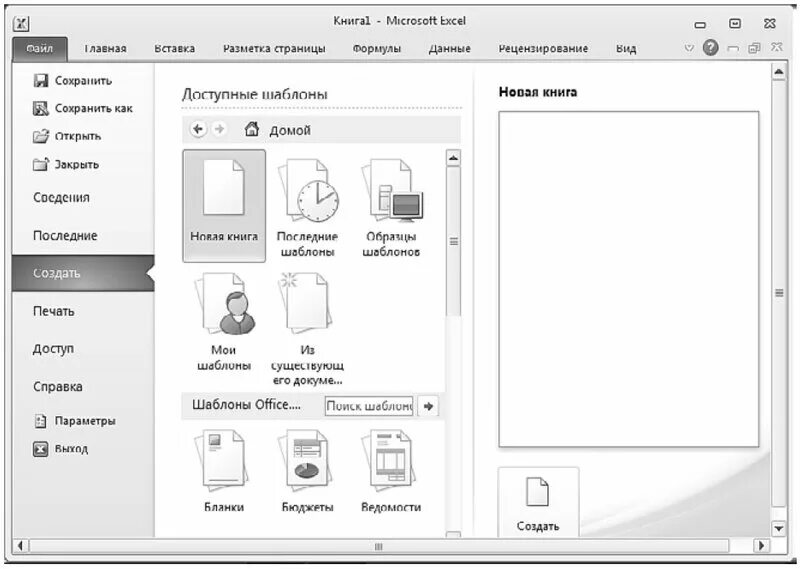Select Закрыть in the backstage menu
Screen dimensions: 800x569
[x=65, y=164]
